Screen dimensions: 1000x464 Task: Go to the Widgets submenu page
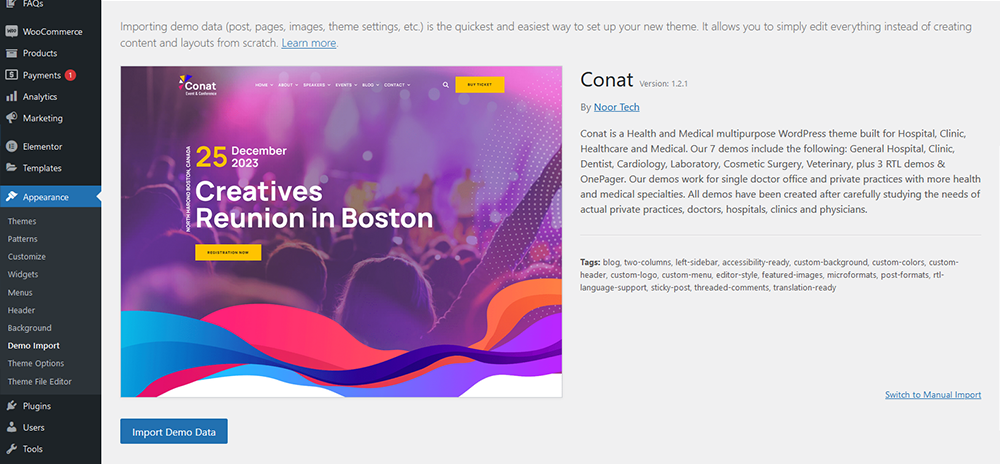[24, 274]
